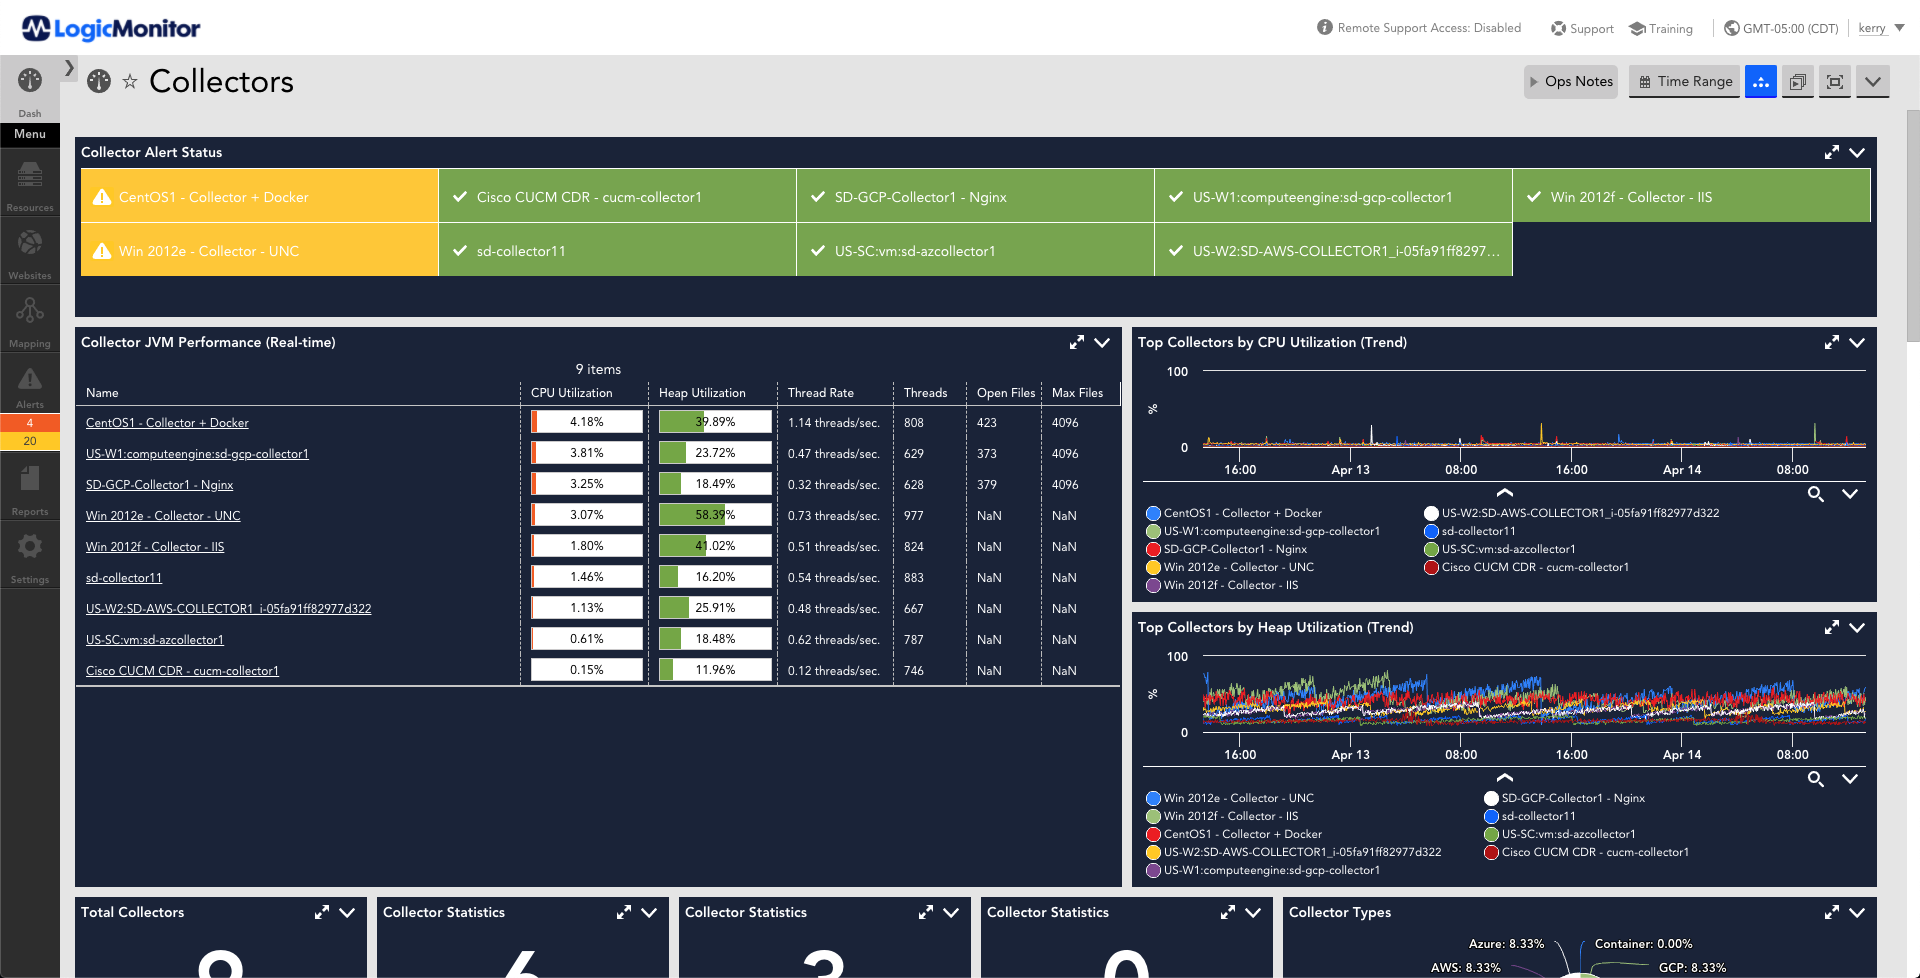Viewport: 1920px width, 978px height.
Task: Open the kerry user menu
Action: tap(1881, 28)
